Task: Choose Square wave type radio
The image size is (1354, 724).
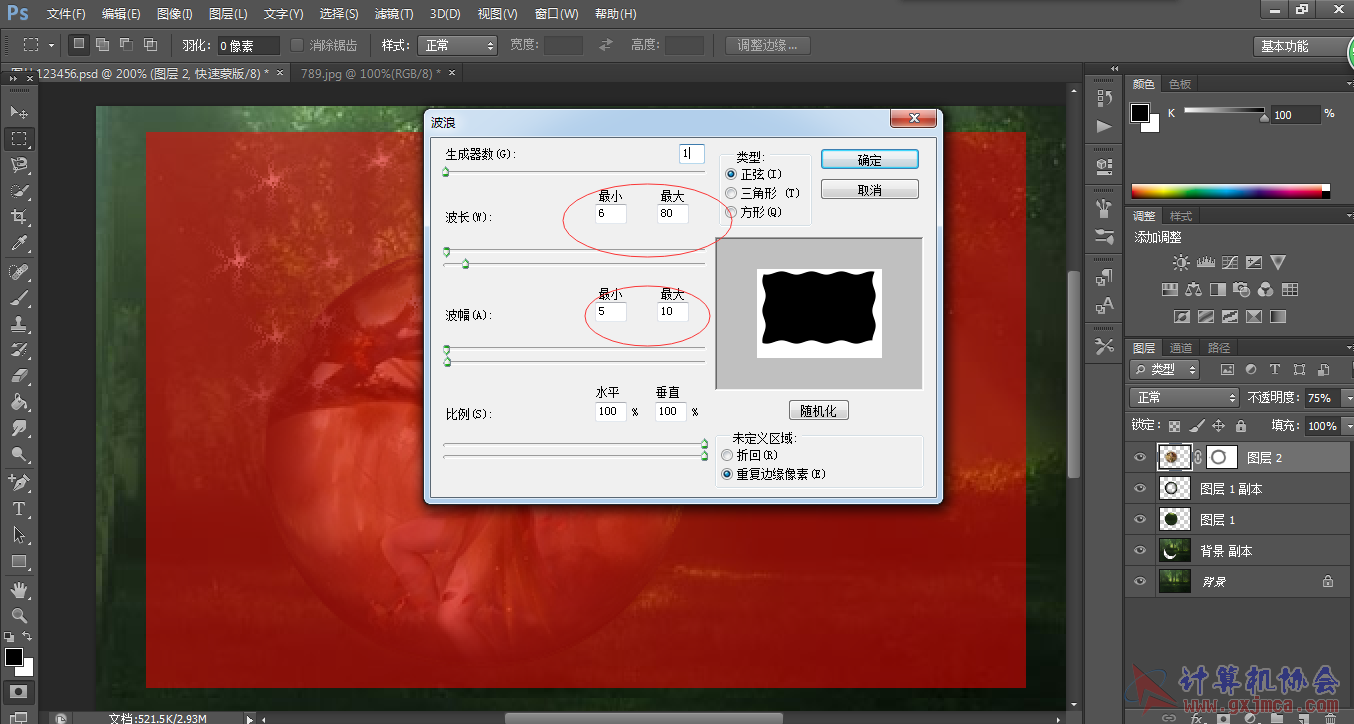Action: pos(730,212)
